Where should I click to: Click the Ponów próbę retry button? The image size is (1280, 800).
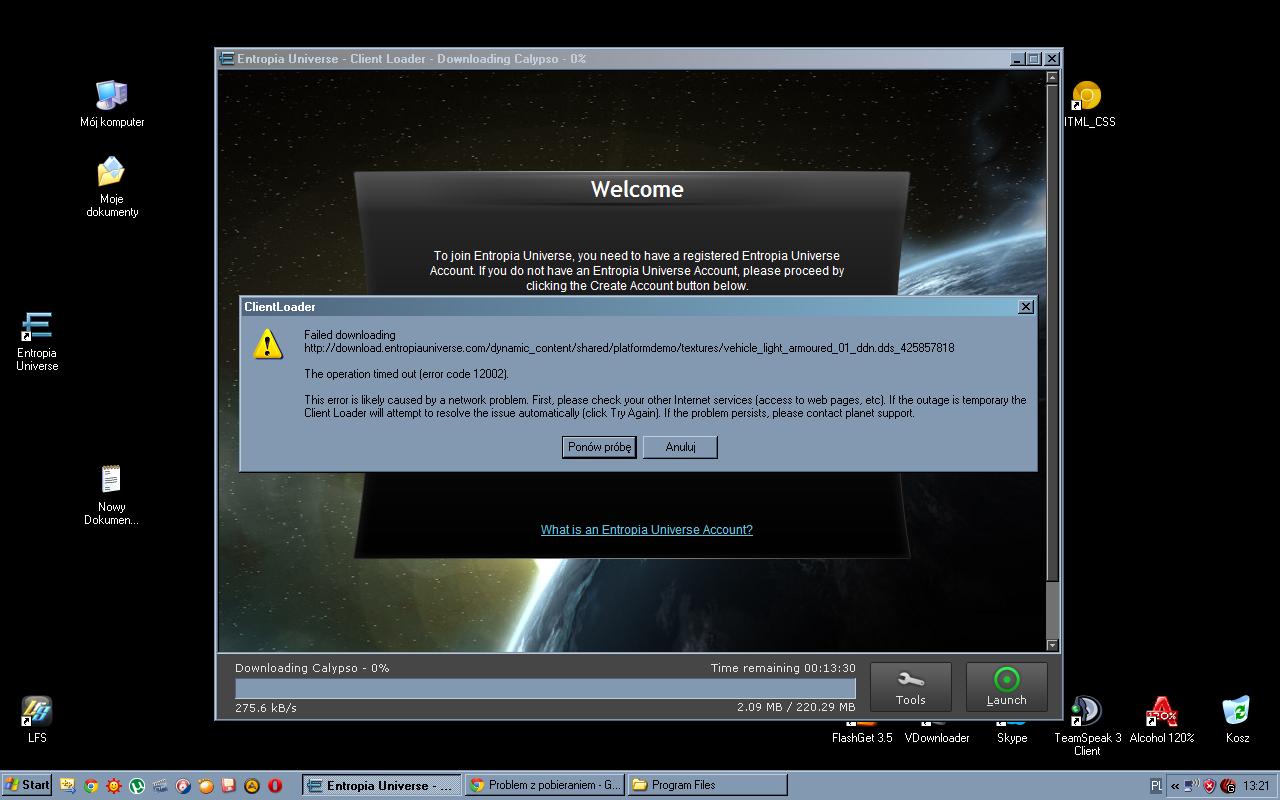pos(599,447)
